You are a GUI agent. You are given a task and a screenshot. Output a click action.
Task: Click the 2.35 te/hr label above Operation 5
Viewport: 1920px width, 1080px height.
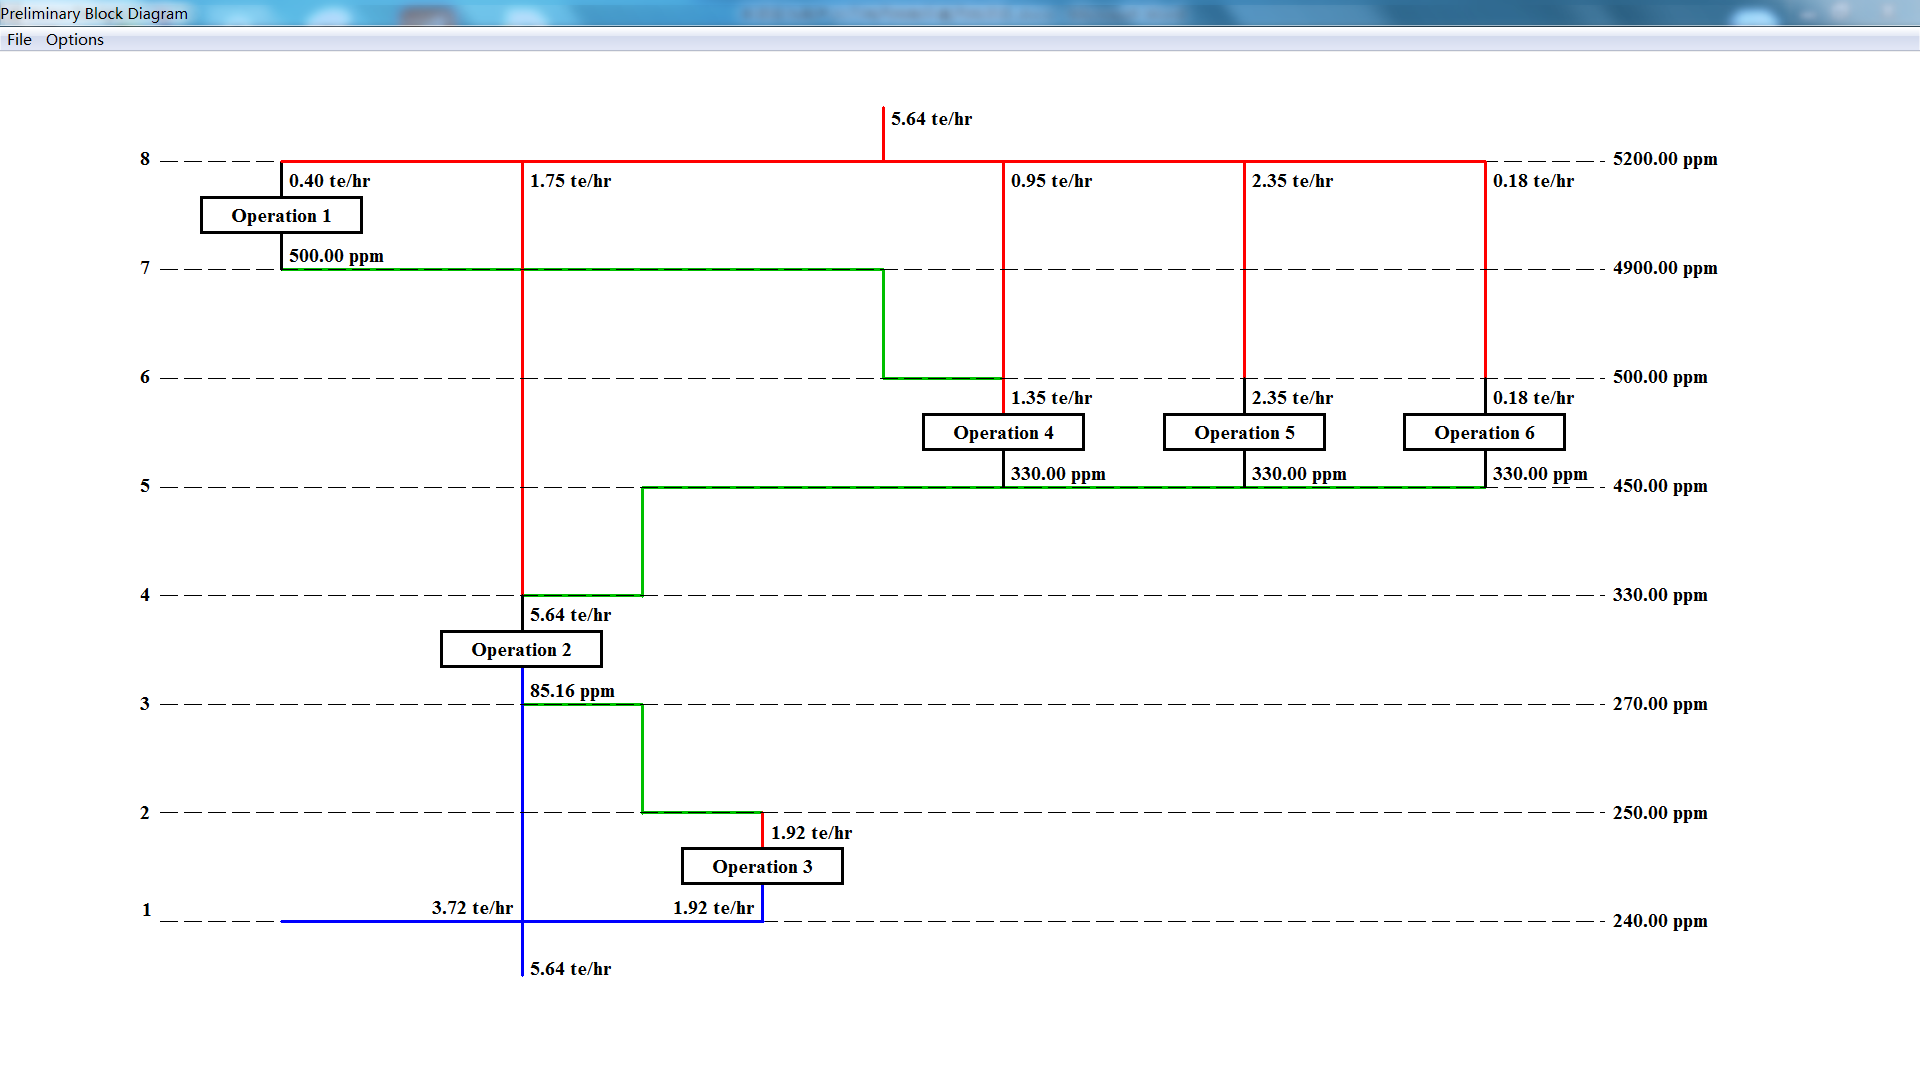pyautogui.click(x=1292, y=398)
